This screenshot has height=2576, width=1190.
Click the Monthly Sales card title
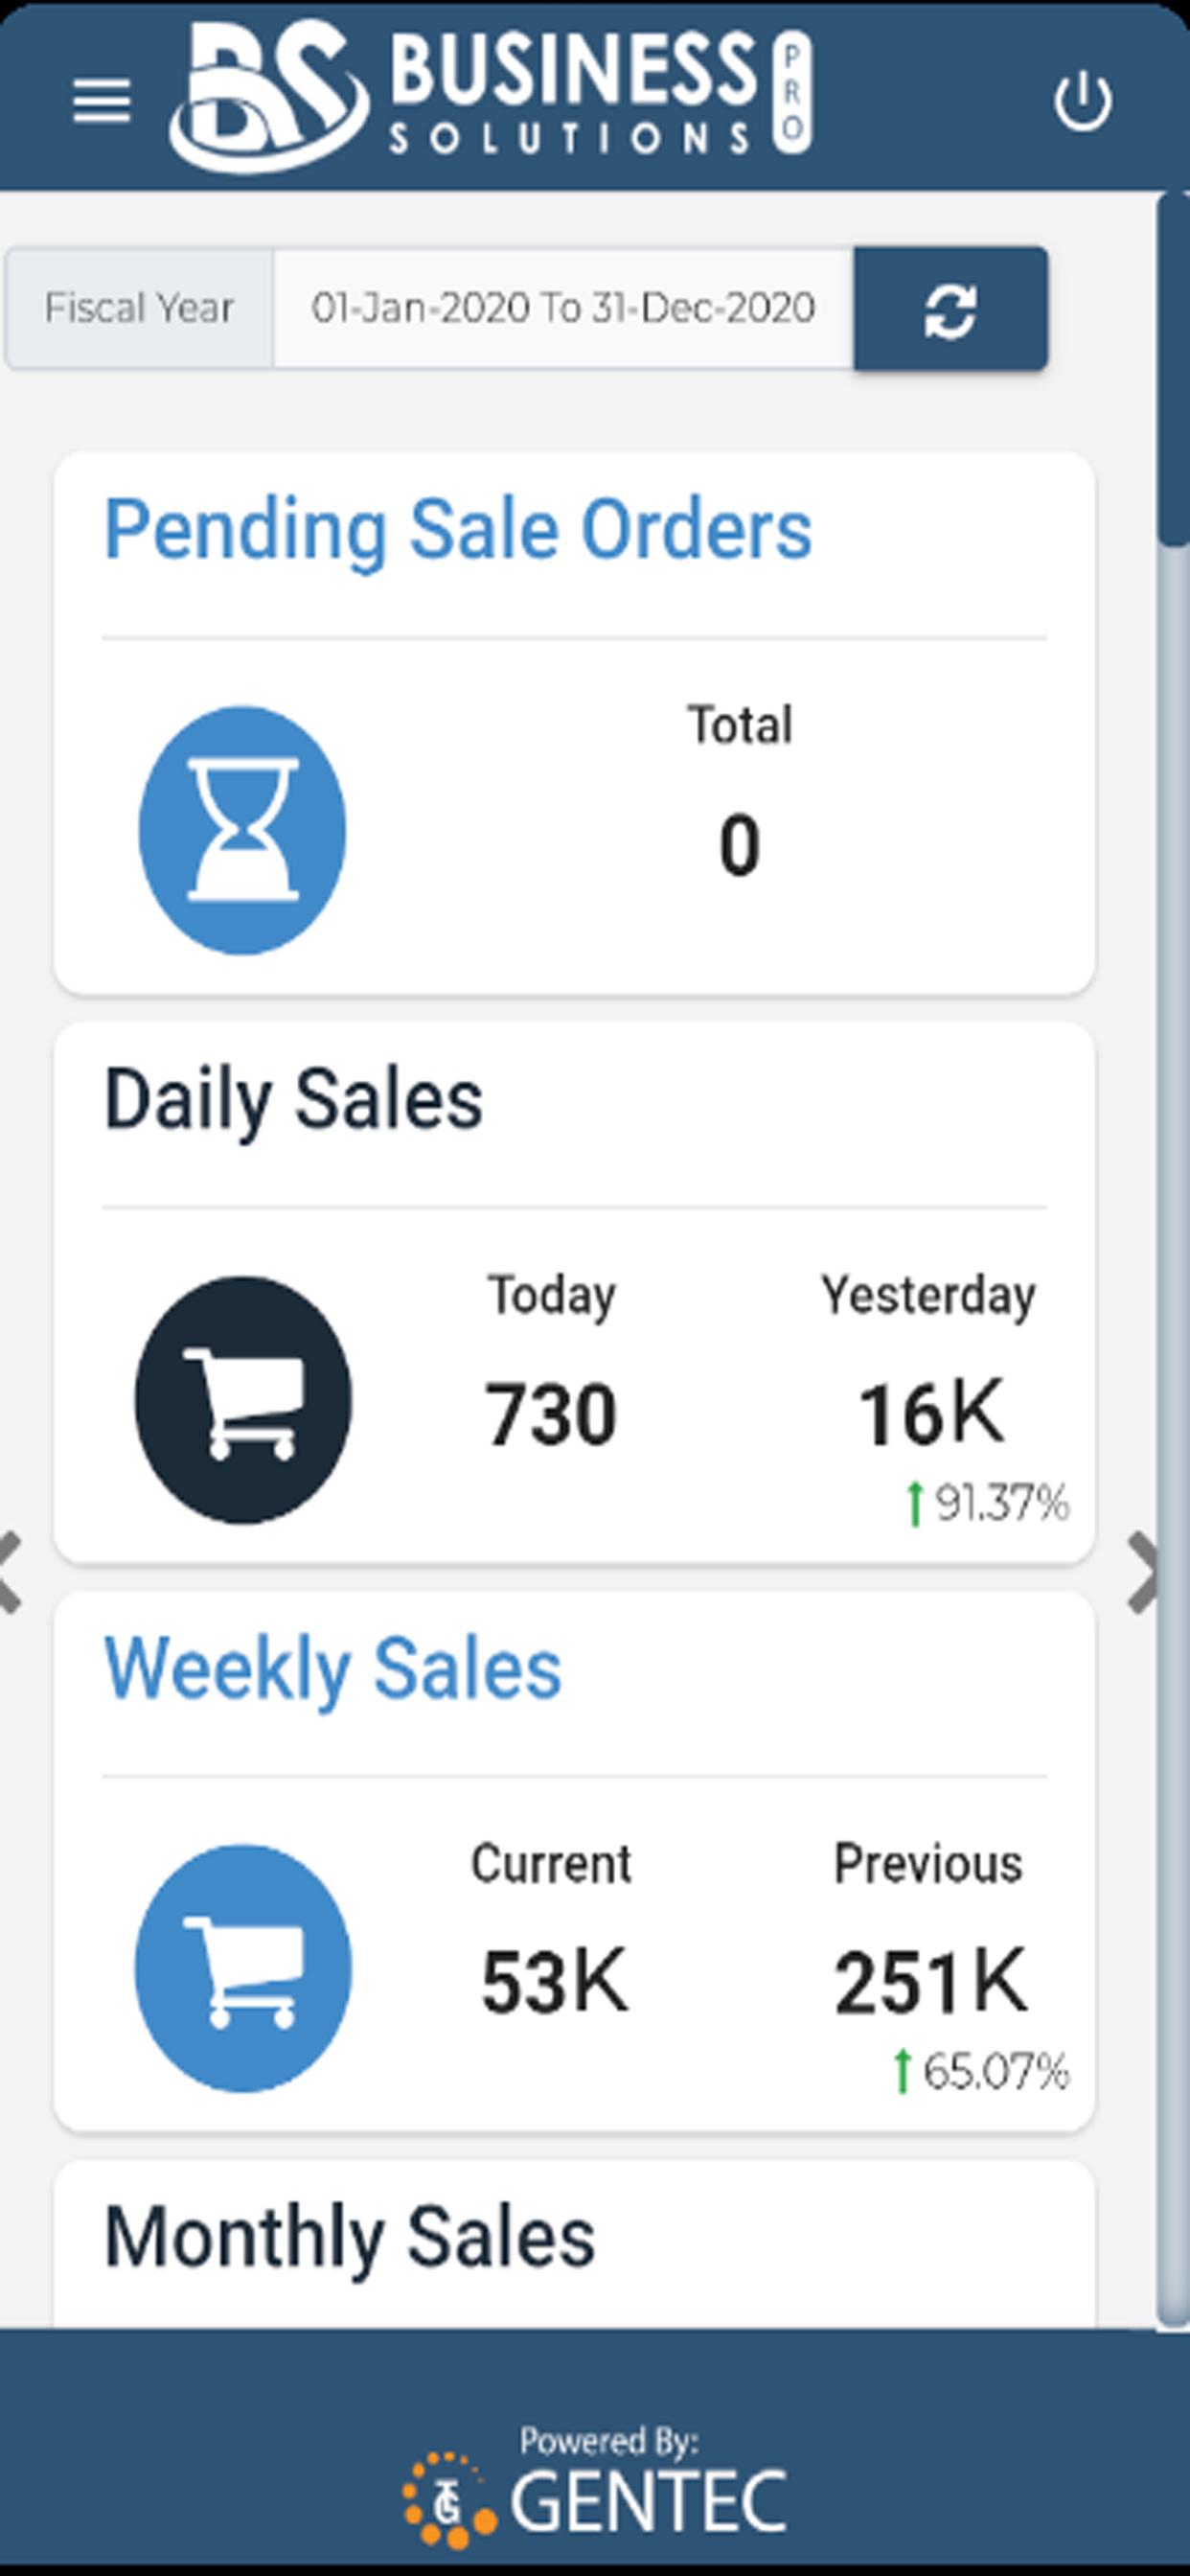350,2237
